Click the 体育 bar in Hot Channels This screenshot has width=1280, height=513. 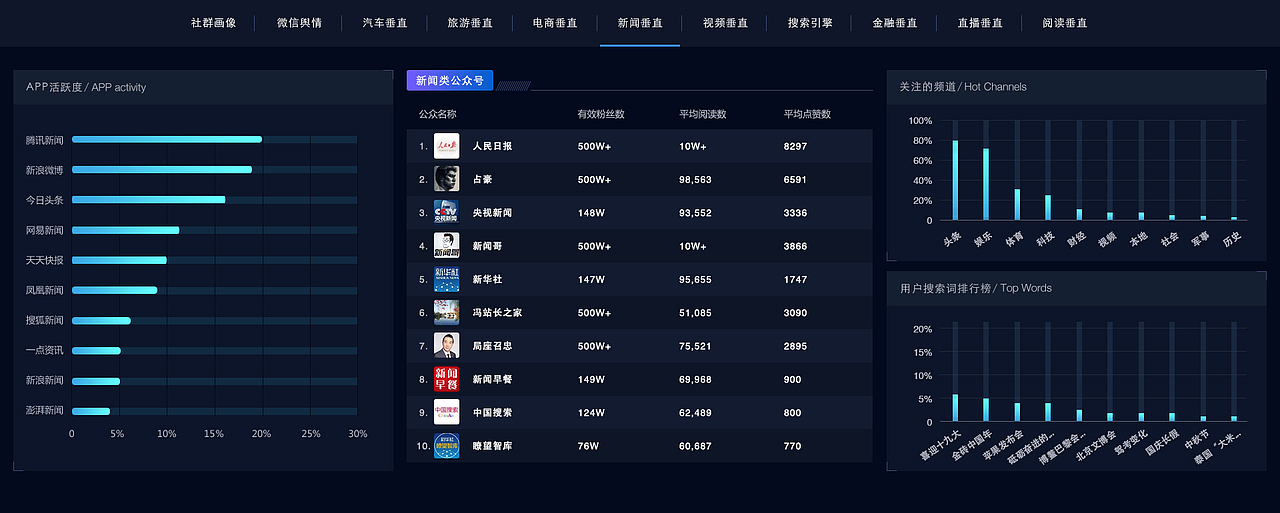[1017, 204]
